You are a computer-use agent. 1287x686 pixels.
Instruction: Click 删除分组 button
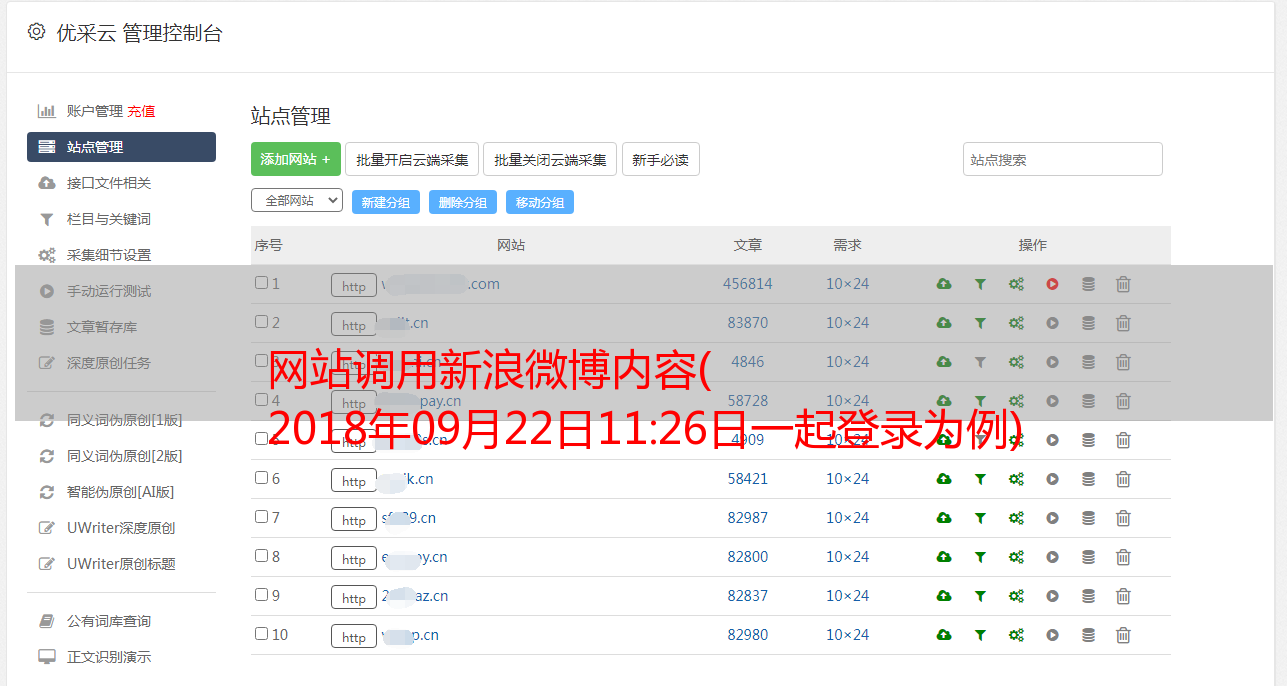click(463, 202)
